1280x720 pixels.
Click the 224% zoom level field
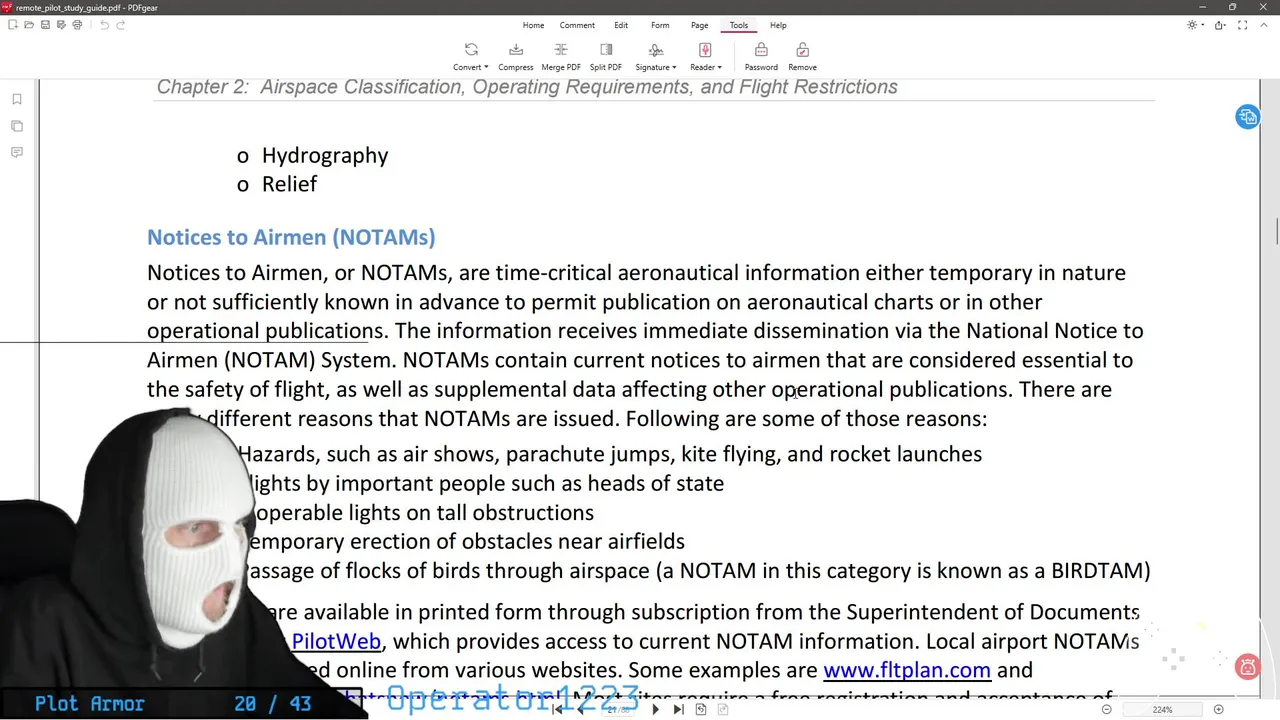[1162, 709]
